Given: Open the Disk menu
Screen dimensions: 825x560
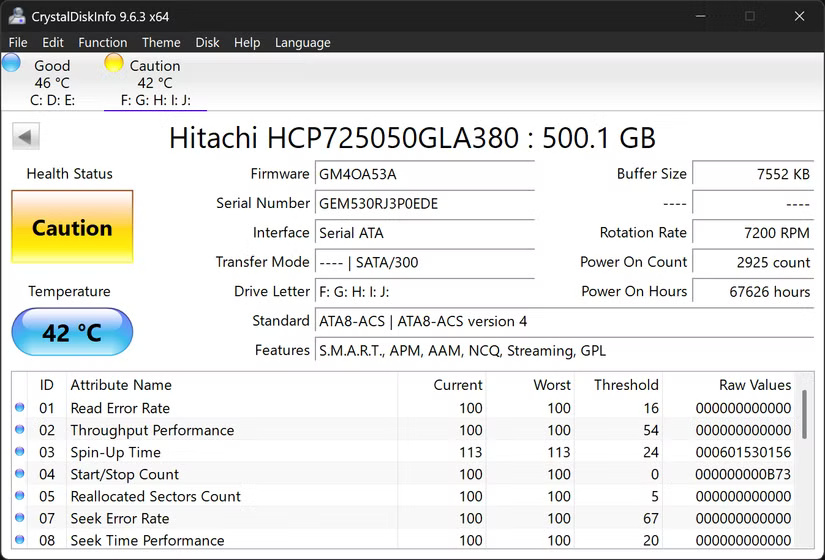Looking at the screenshot, I should point(207,42).
